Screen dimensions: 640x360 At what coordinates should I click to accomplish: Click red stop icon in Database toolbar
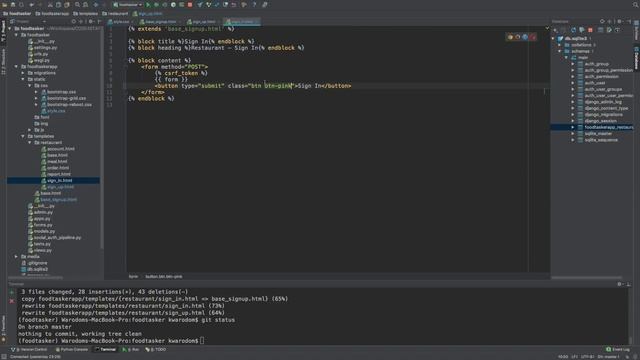point(590,30)
